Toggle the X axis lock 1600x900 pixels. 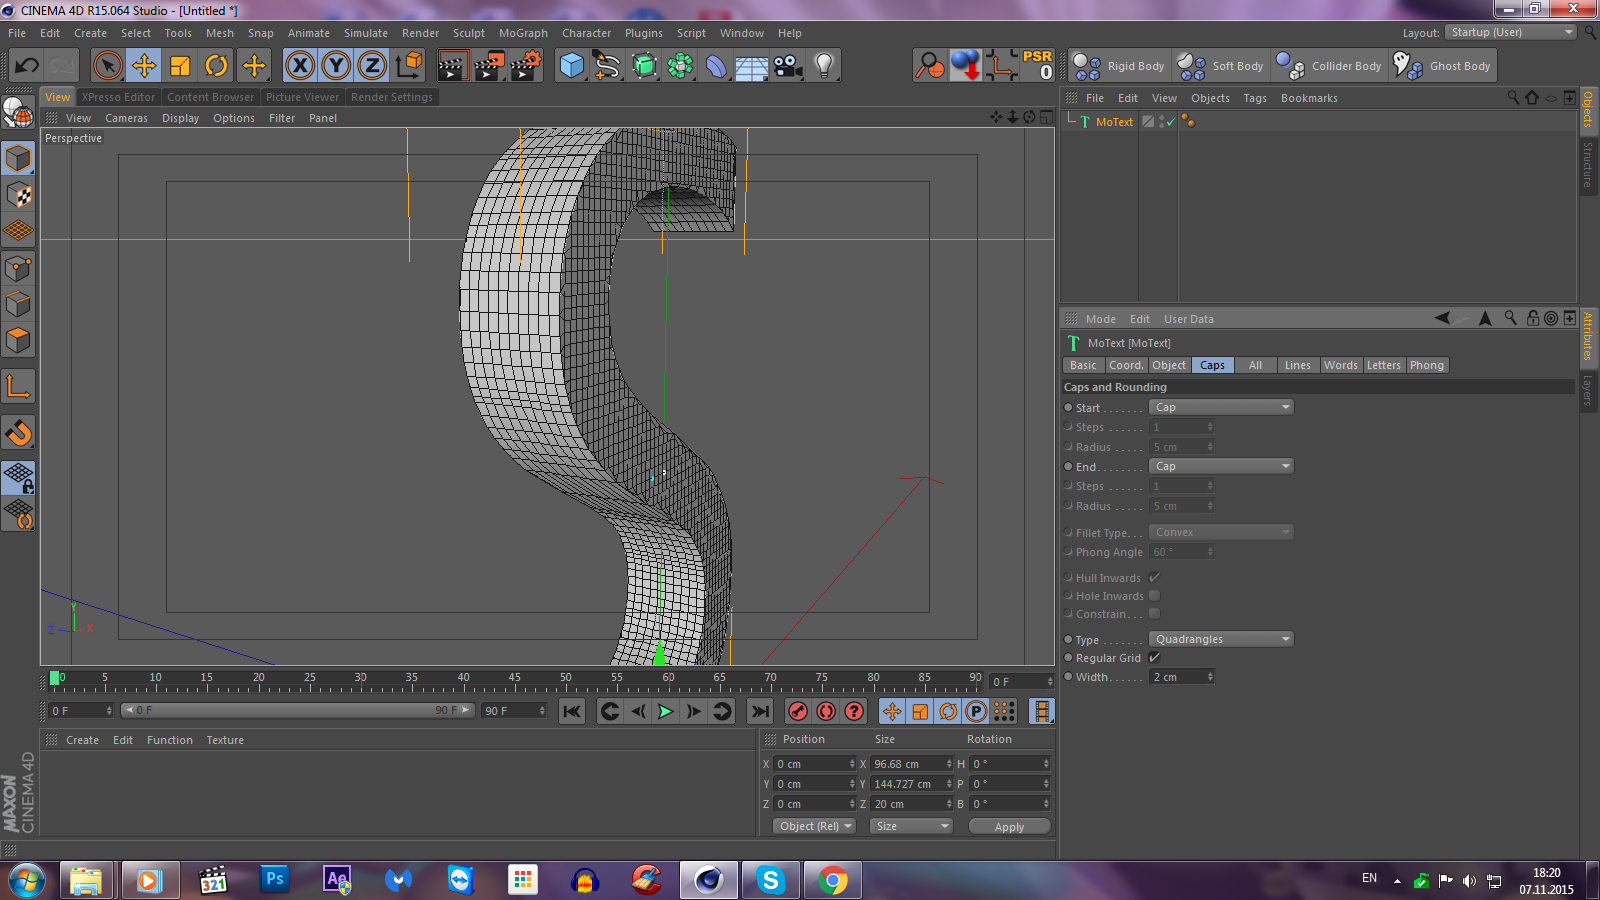coord(299,66)
